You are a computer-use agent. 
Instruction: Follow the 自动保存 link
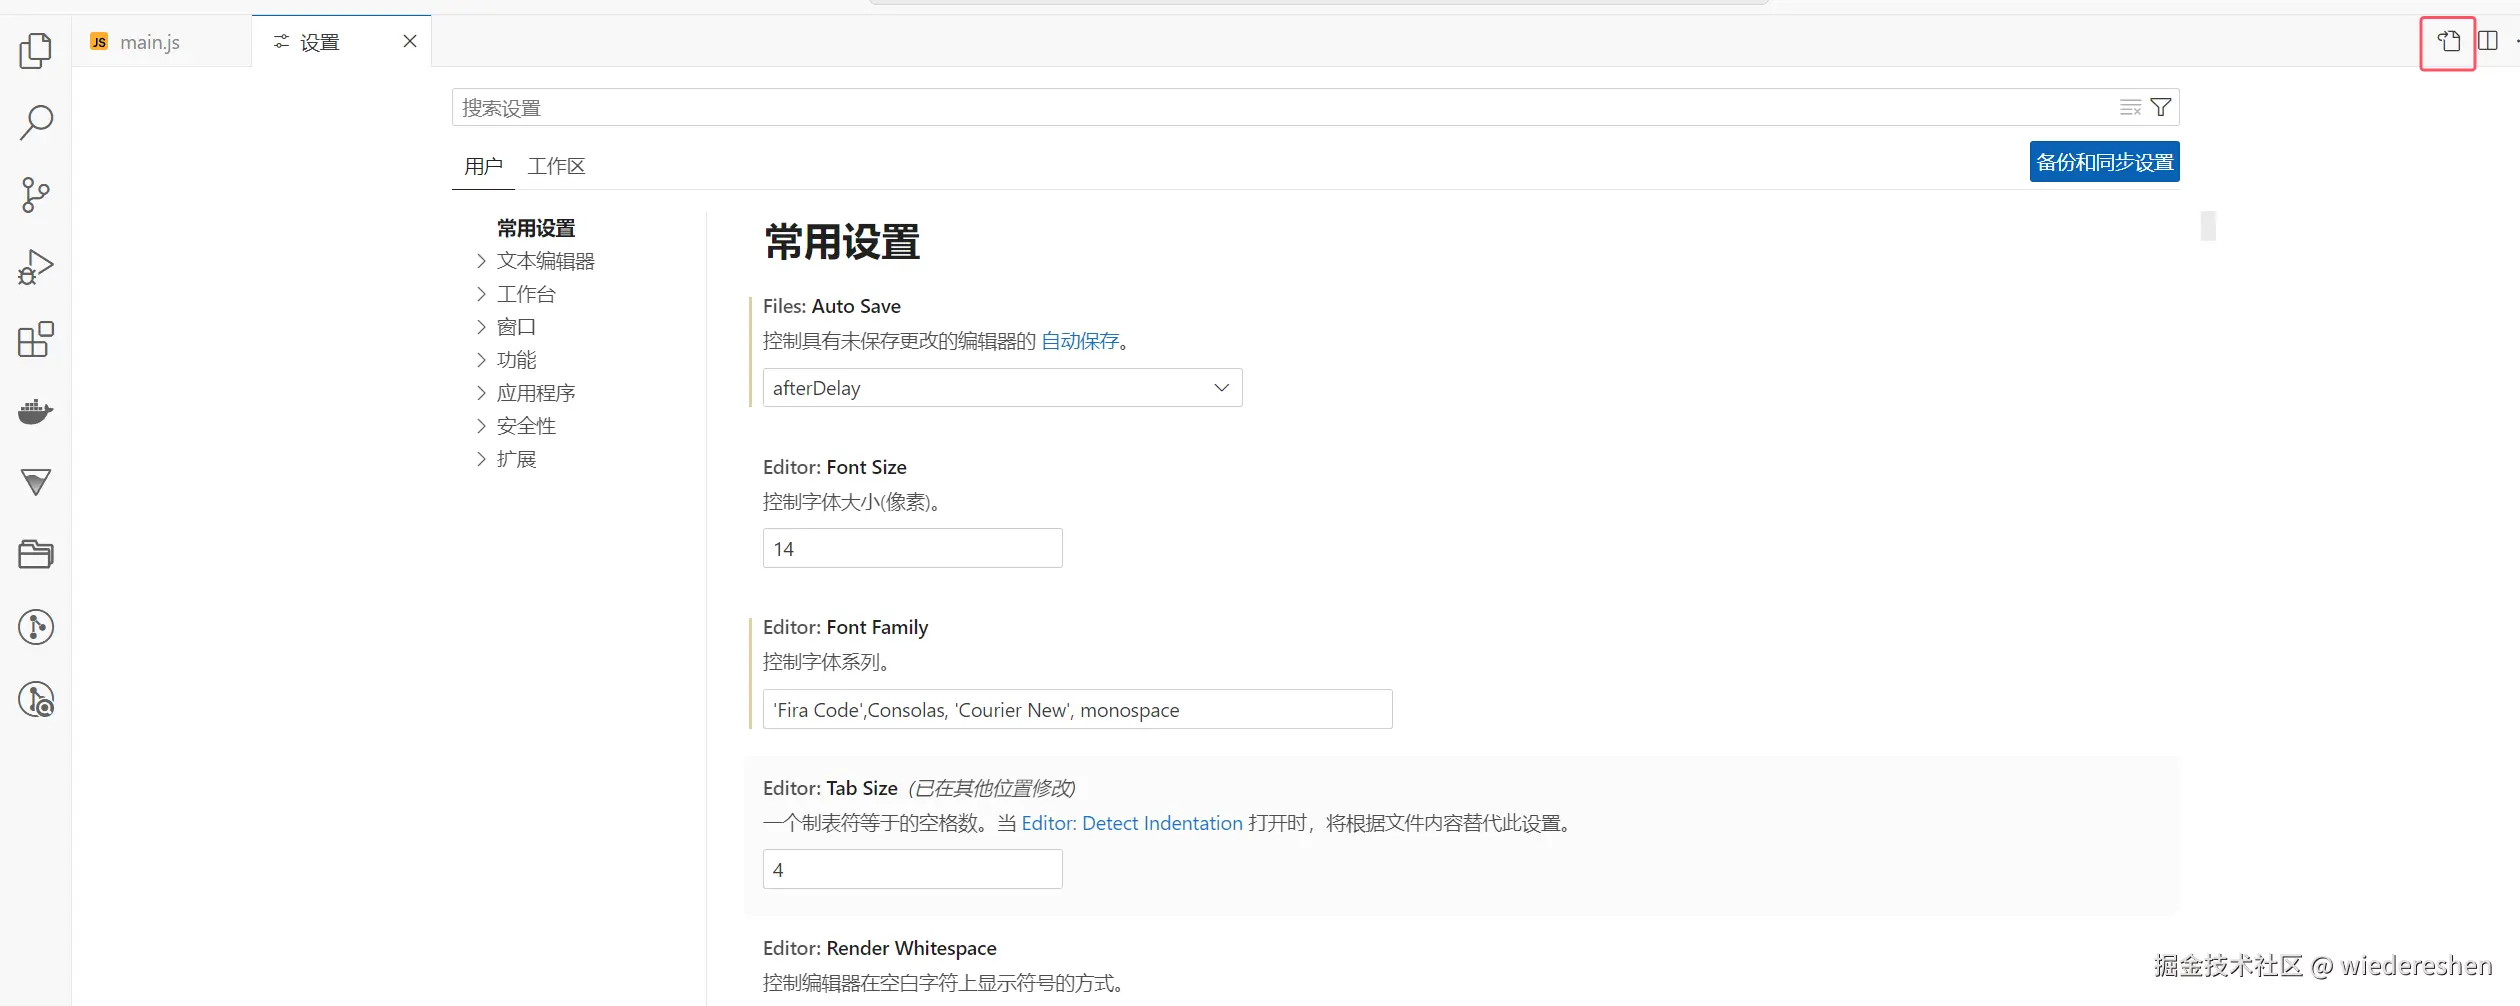[x=1080, y=341]
